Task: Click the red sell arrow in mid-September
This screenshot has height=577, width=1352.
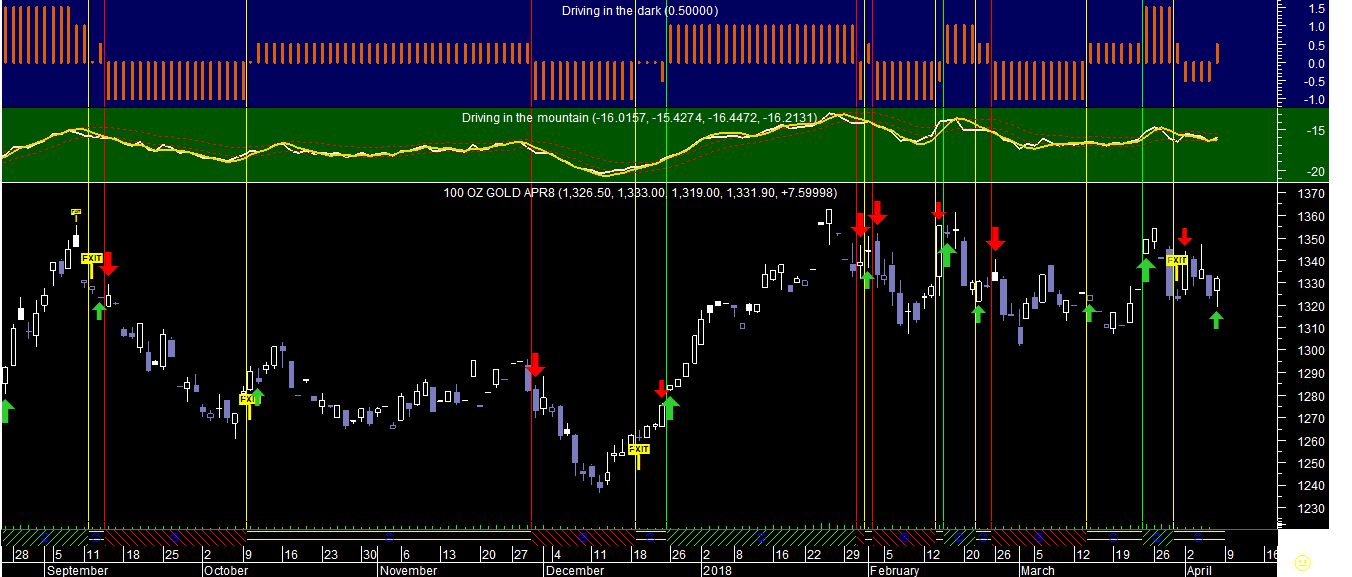Action: click(x=109, y=264)
